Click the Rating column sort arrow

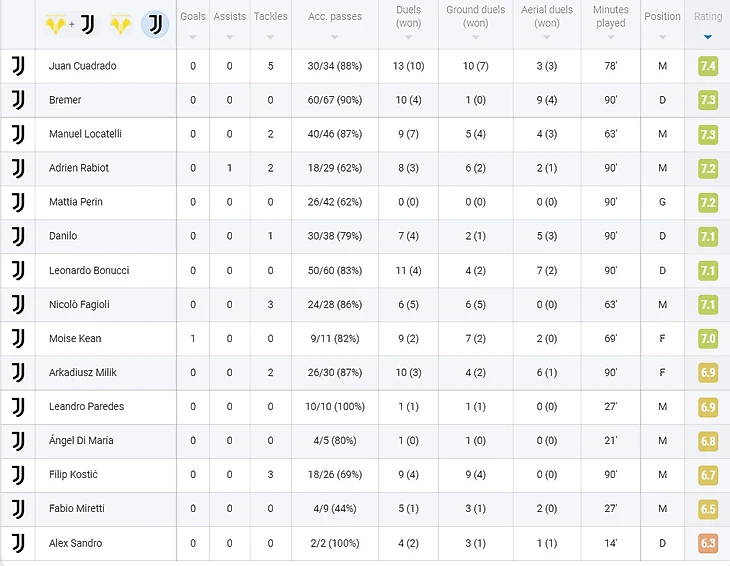(708, 37)
